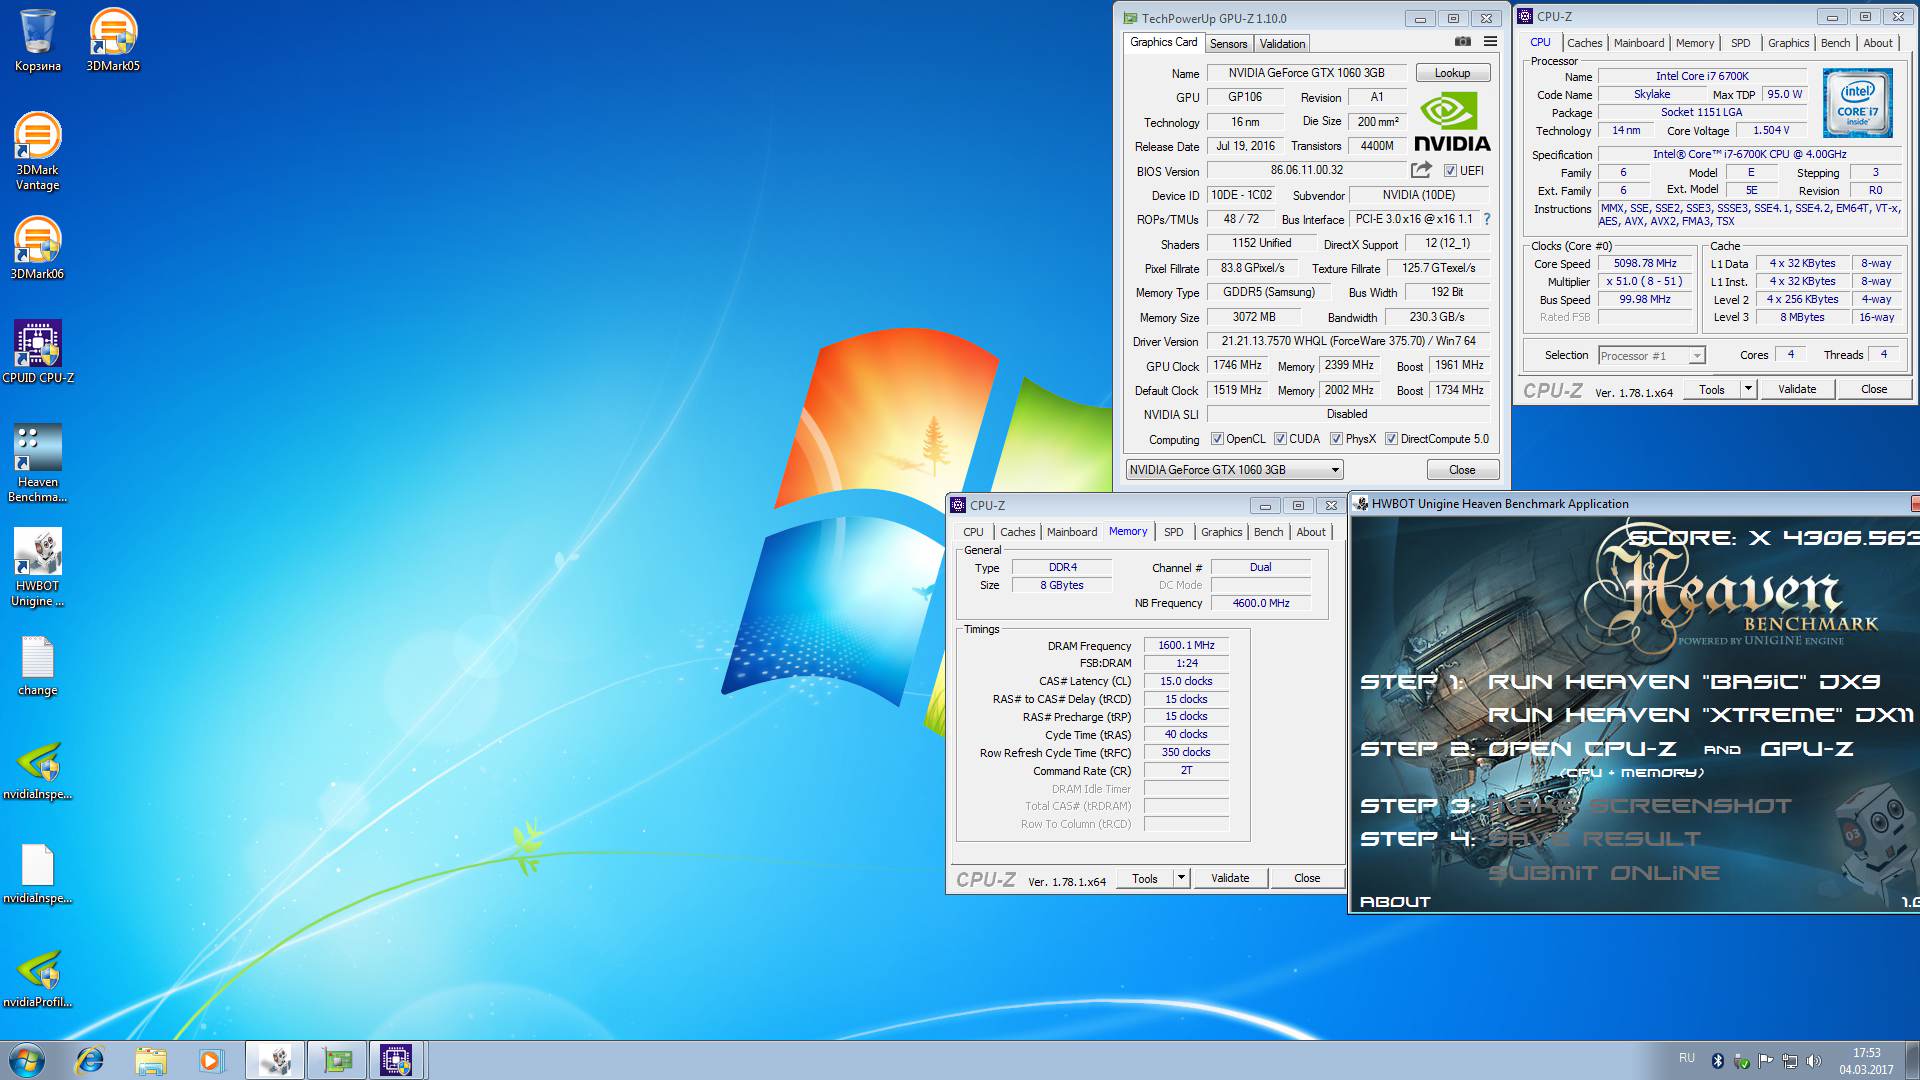Toggle the UEFI checkbox in GPU-Z
Viewport: 1920px width, 1080px height.
pos(1450,171)
